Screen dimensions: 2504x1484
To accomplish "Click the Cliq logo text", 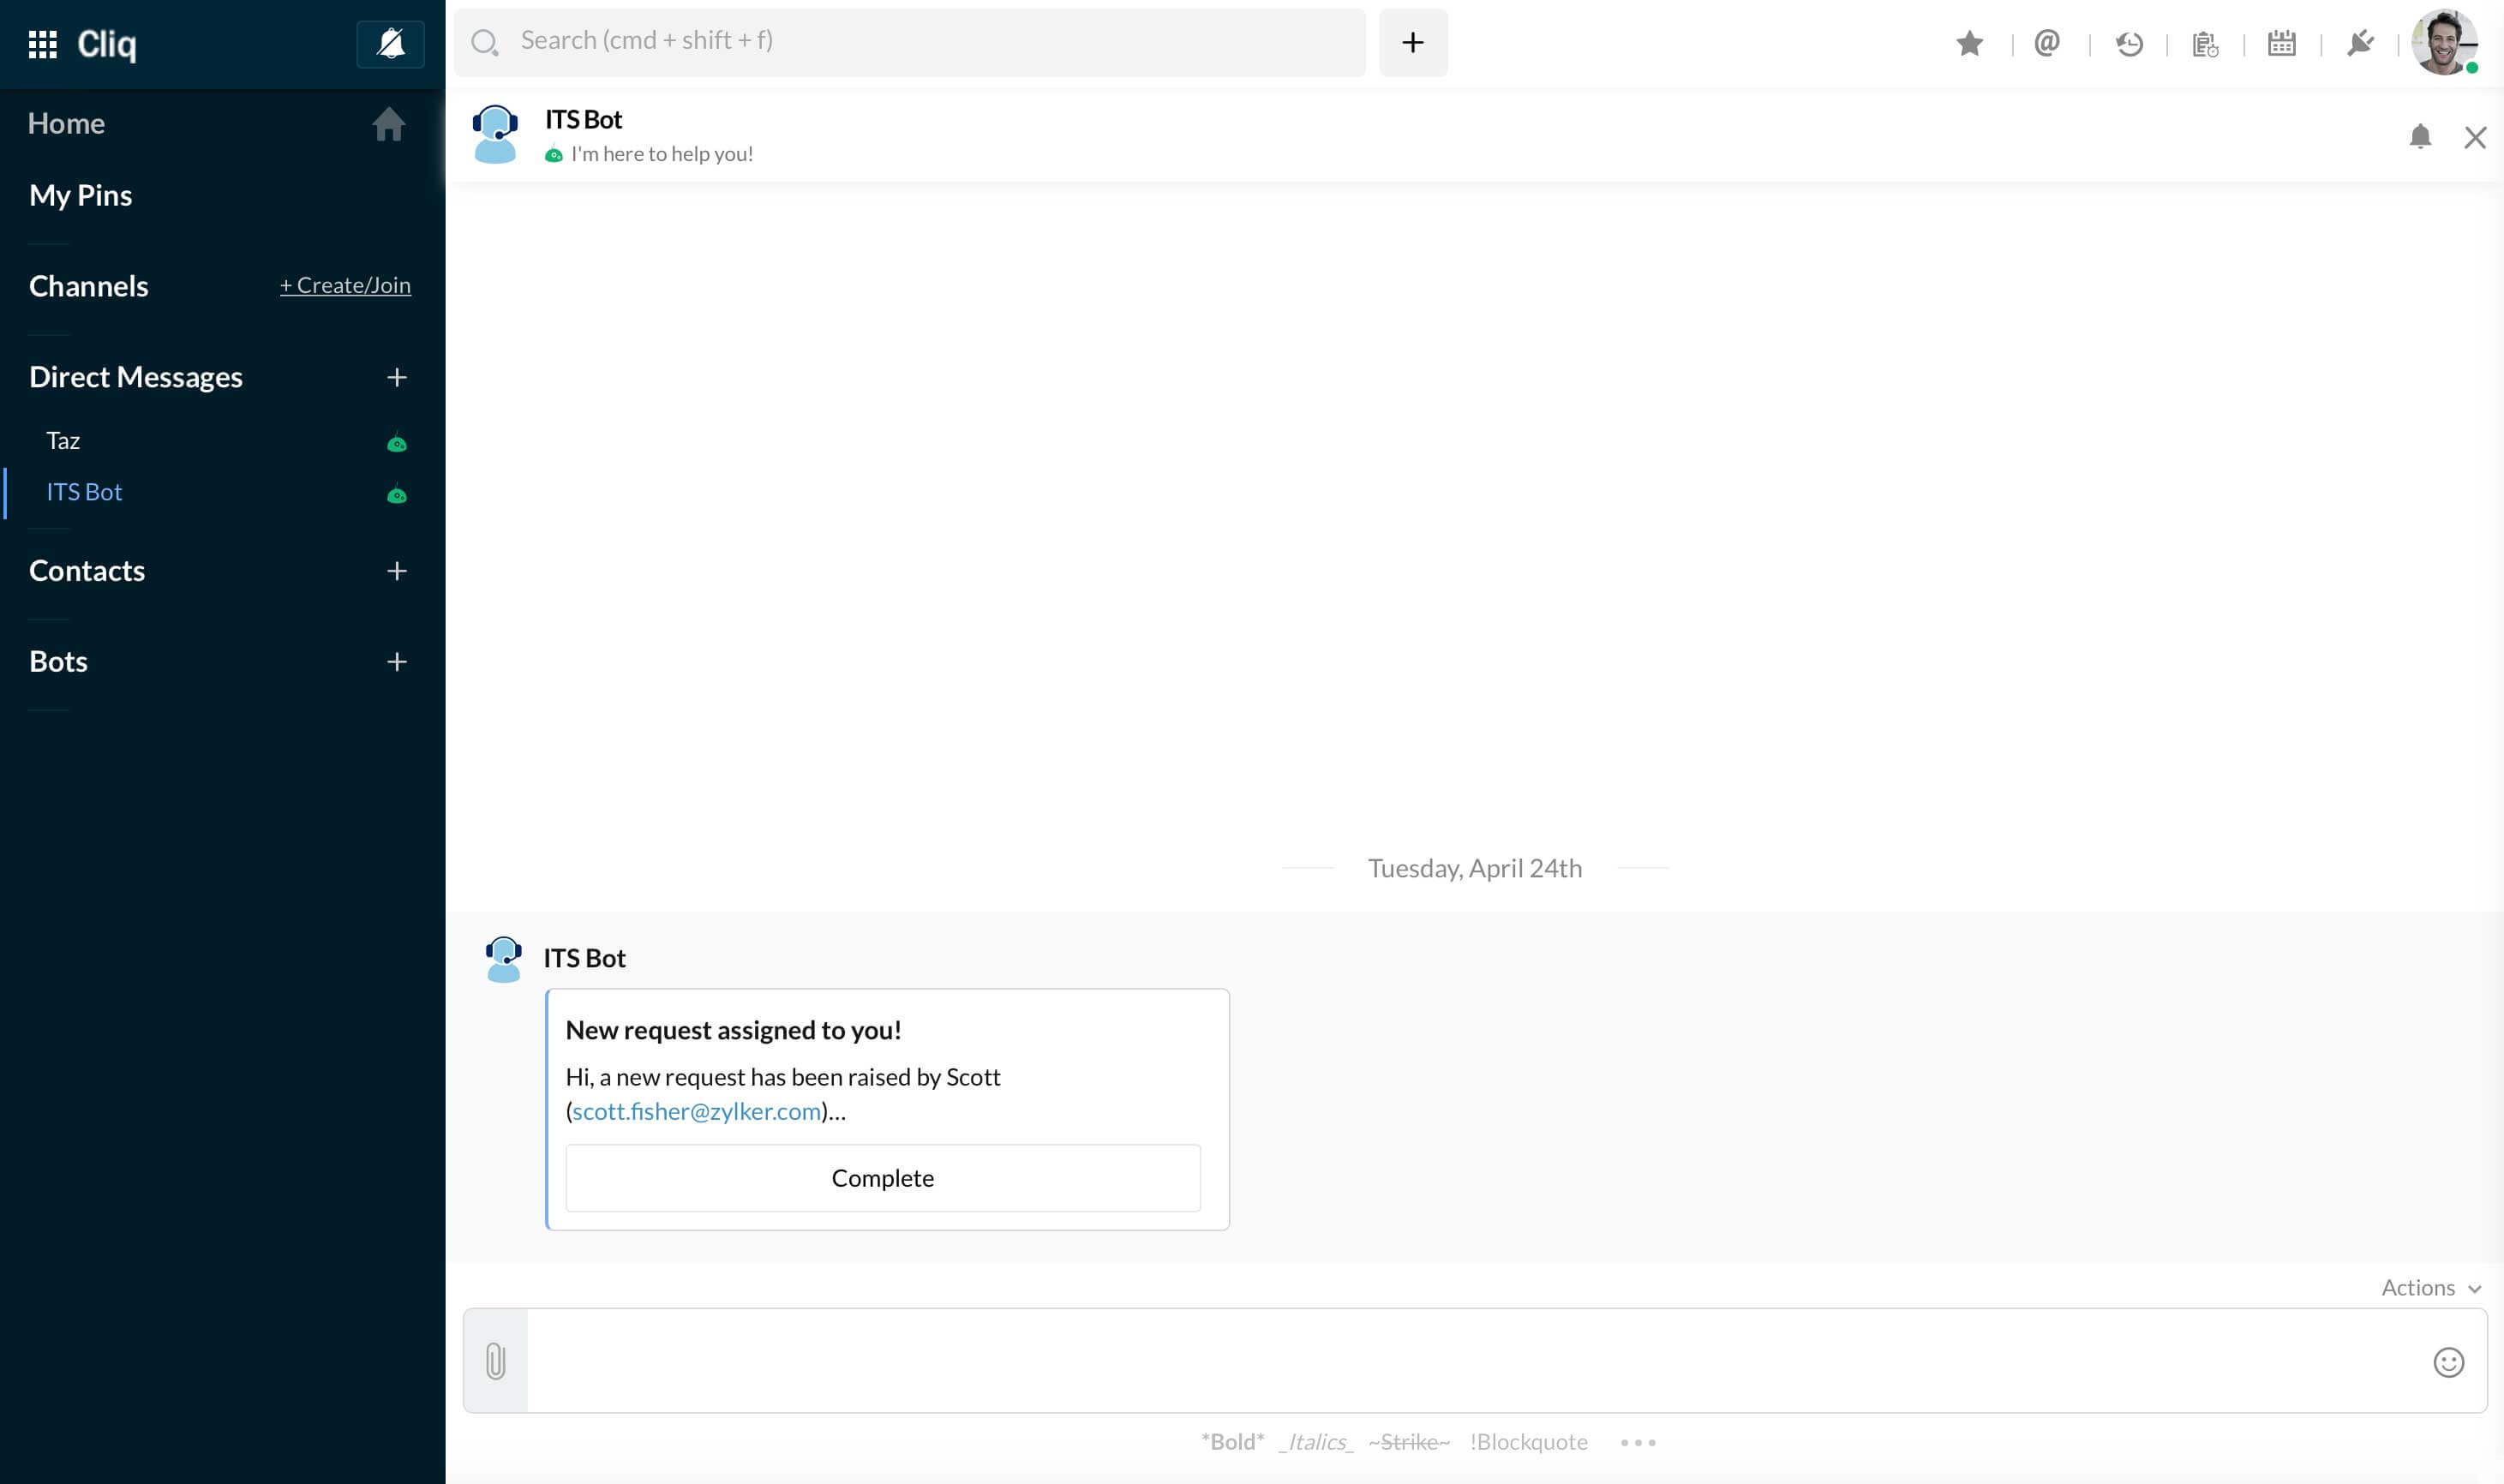I will 106,44.
